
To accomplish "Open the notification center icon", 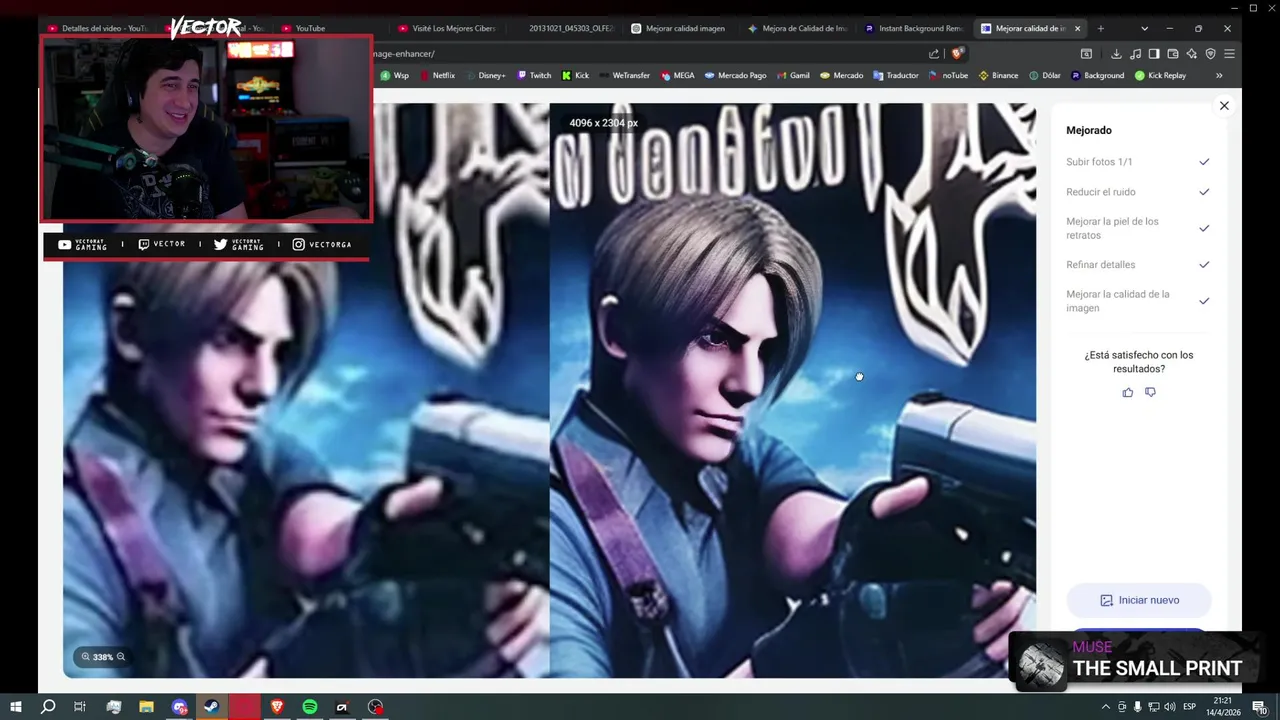I will tap(1260, 707).
